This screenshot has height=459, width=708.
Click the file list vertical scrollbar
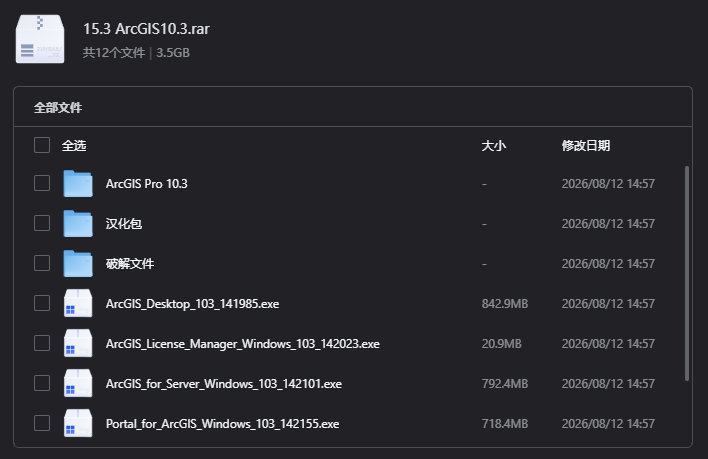click(687, 274)
